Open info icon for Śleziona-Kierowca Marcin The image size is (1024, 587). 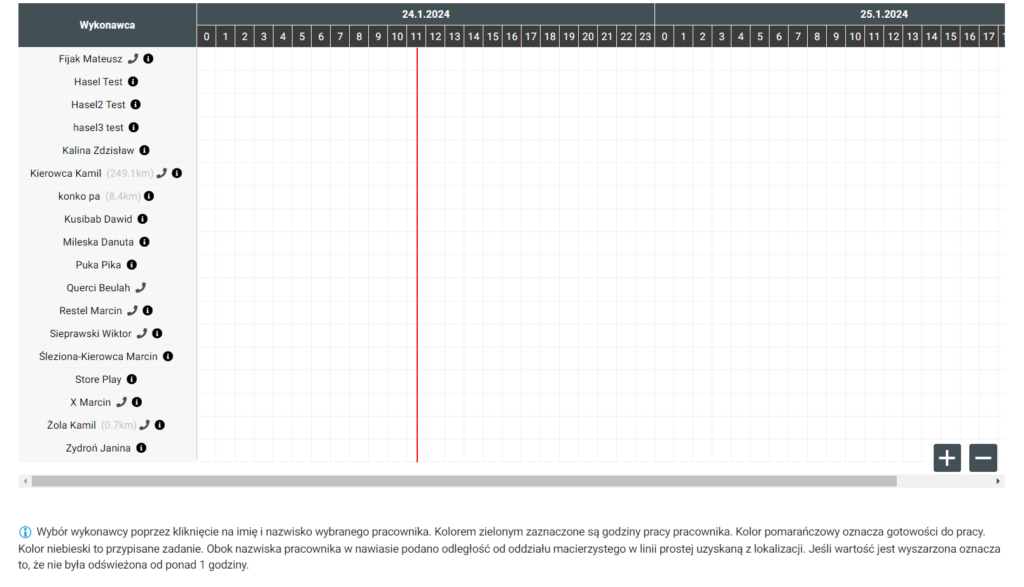(x=168, y=356)
